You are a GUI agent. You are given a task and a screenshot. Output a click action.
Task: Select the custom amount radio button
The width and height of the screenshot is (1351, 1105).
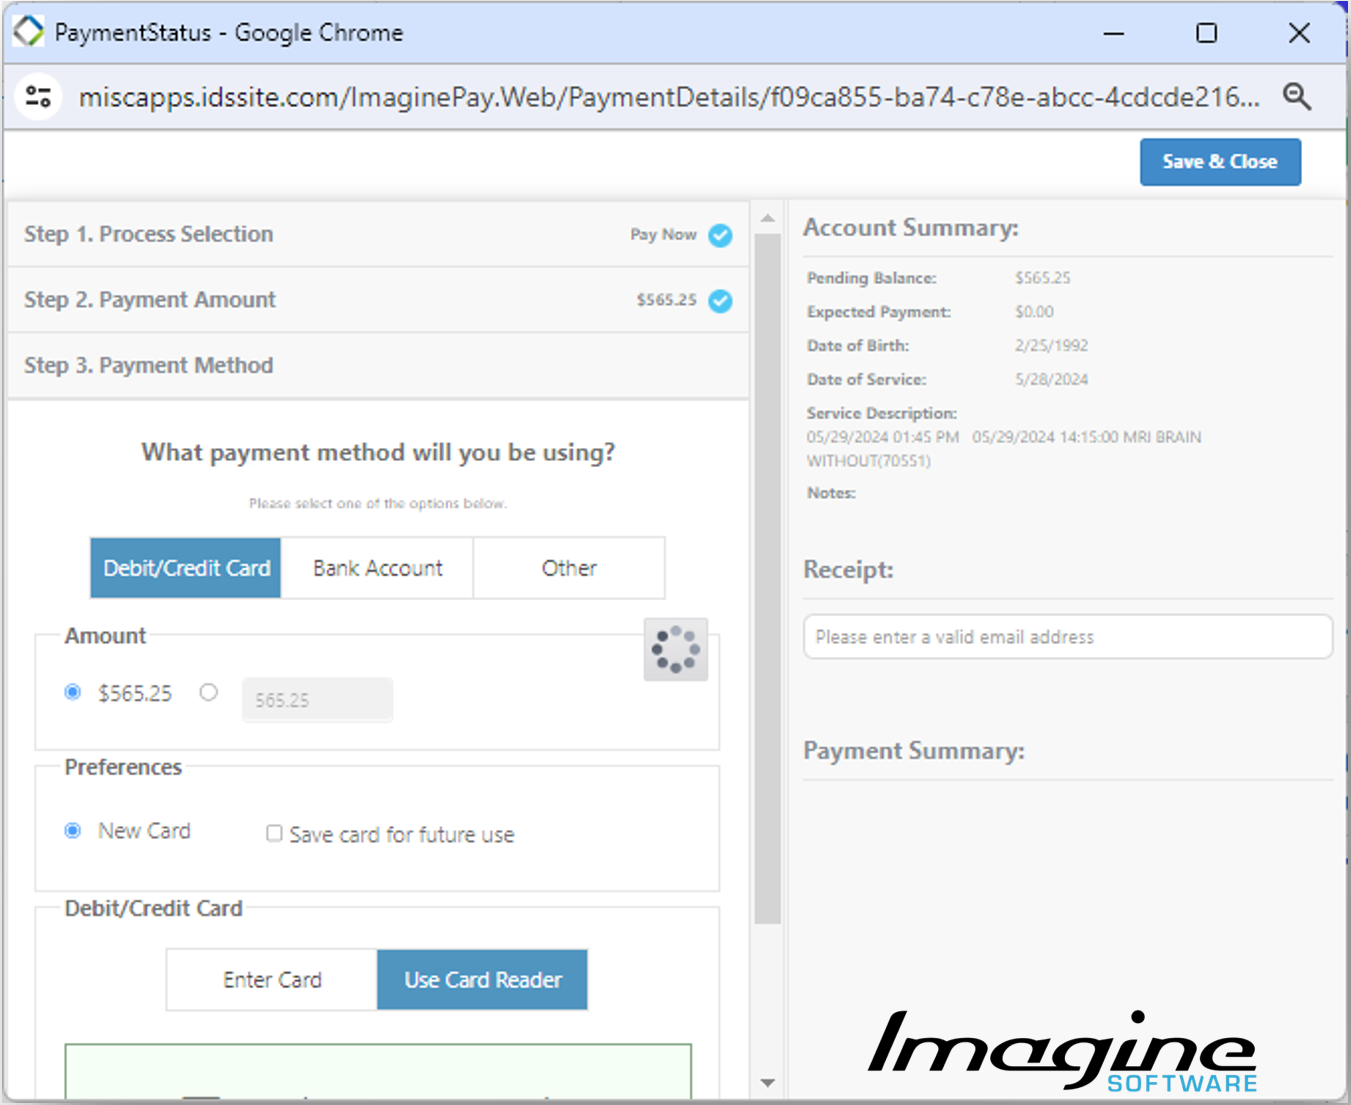click(x=208, y=692)
